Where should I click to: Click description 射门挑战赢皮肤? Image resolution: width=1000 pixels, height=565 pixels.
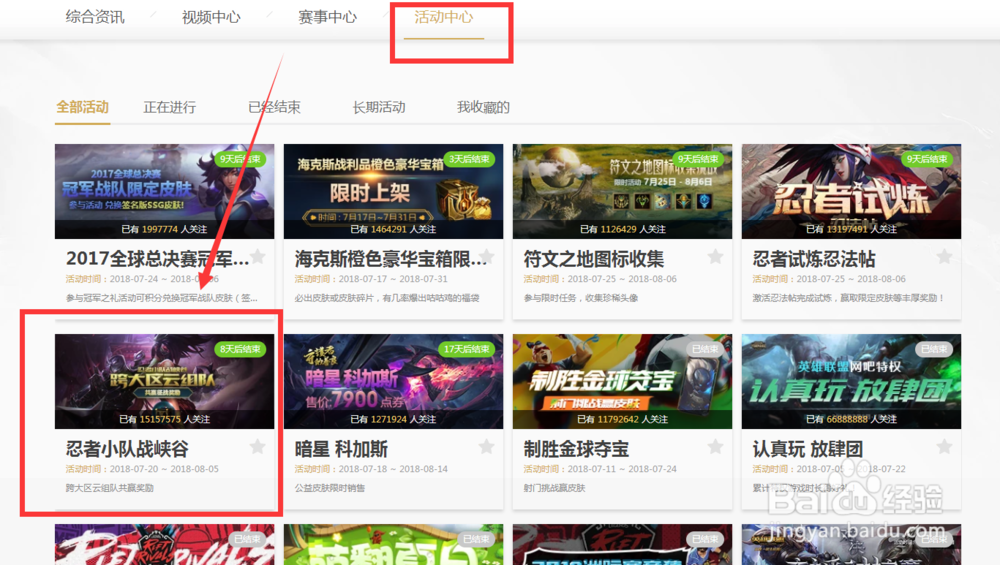(554, 488)
